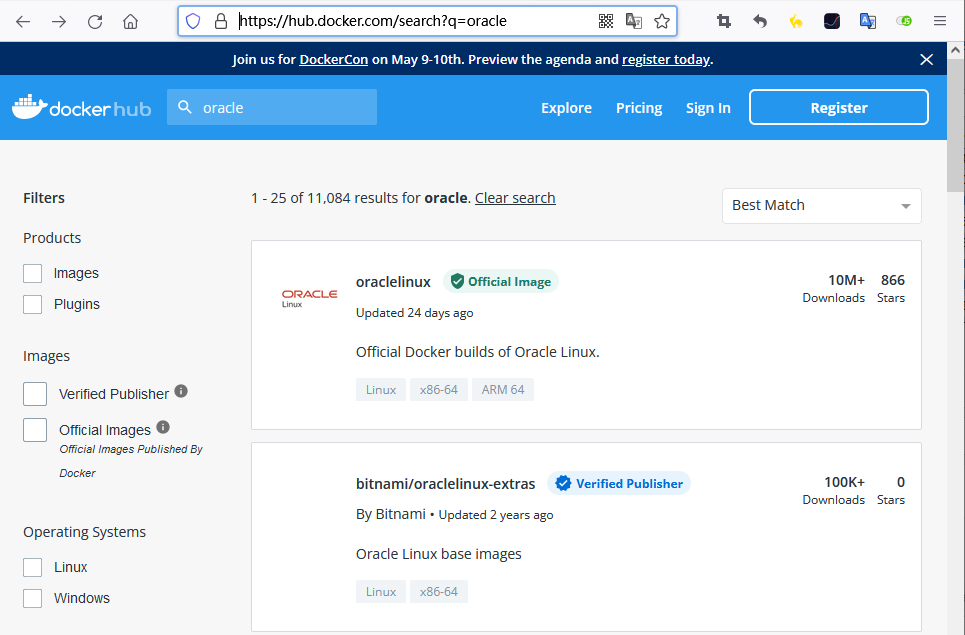Open the tracking protection shield icon

(193, 22)
